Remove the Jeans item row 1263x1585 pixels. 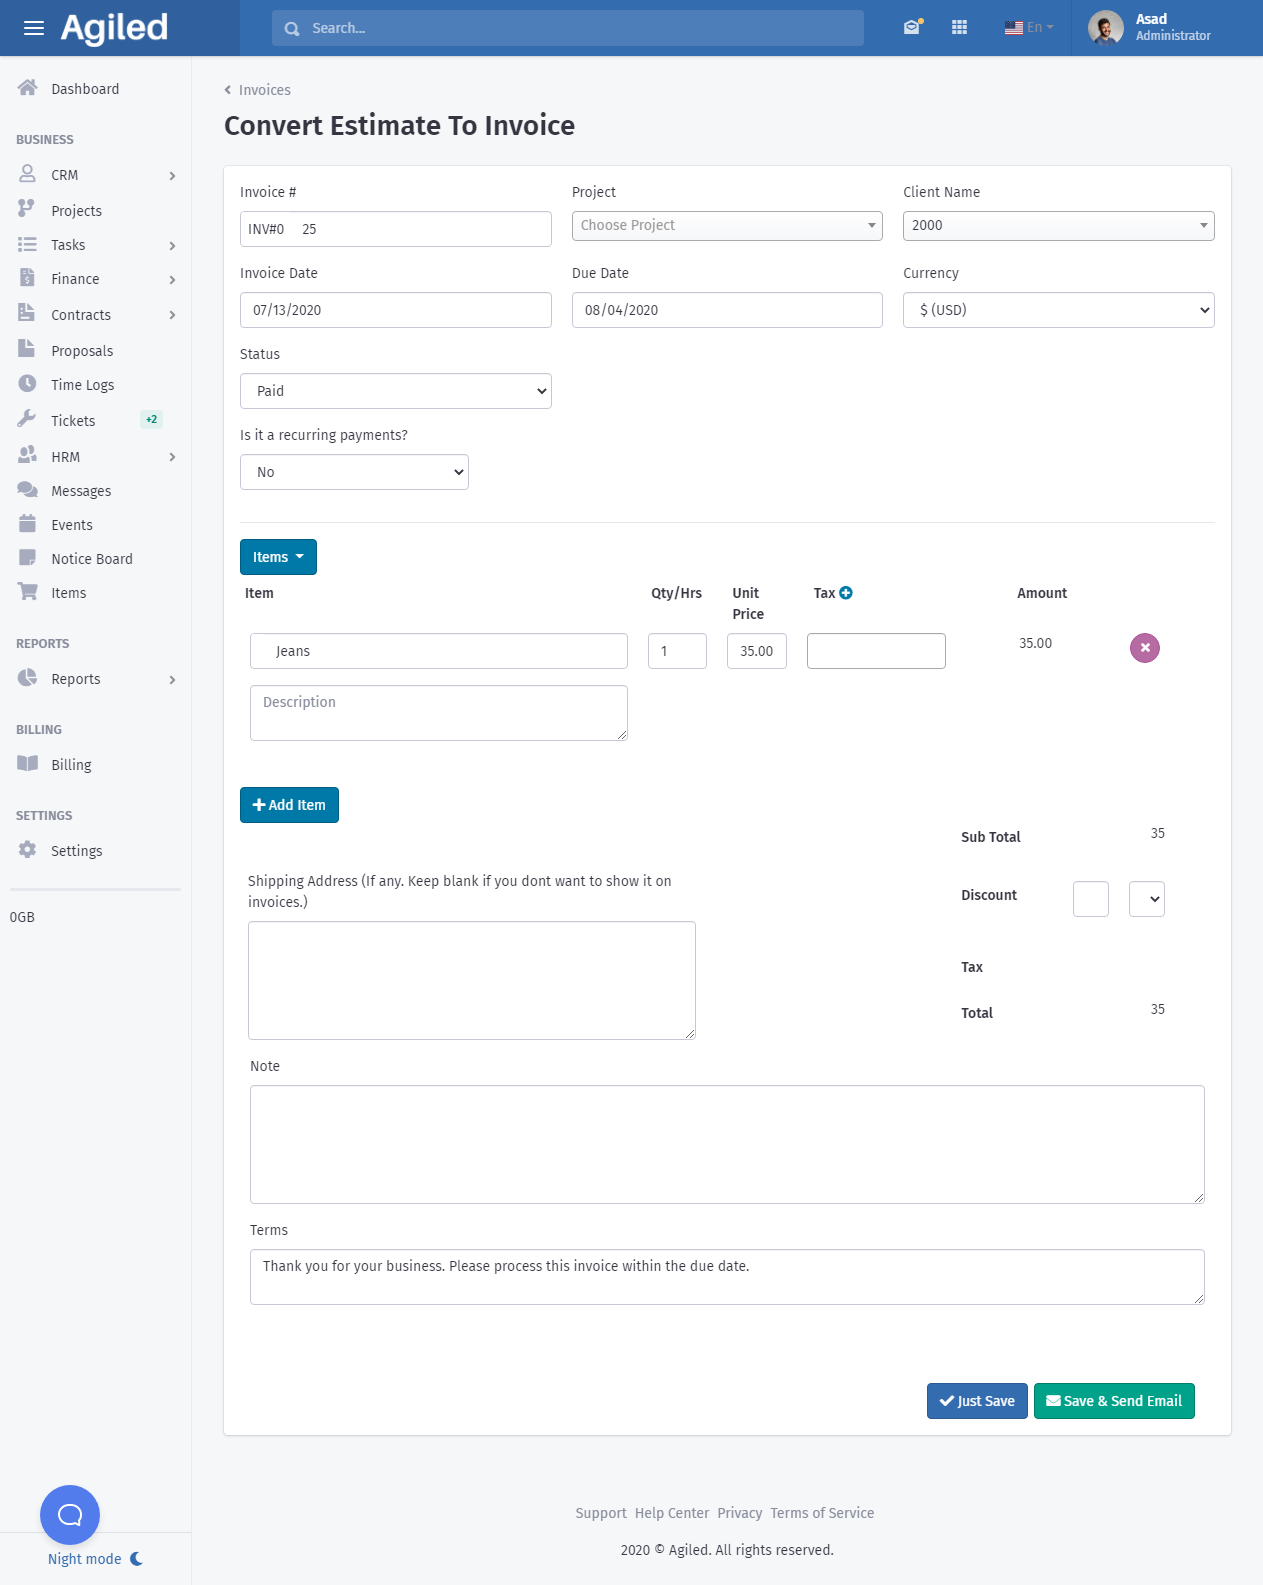pyautogui.click(x=1144, y=648)
